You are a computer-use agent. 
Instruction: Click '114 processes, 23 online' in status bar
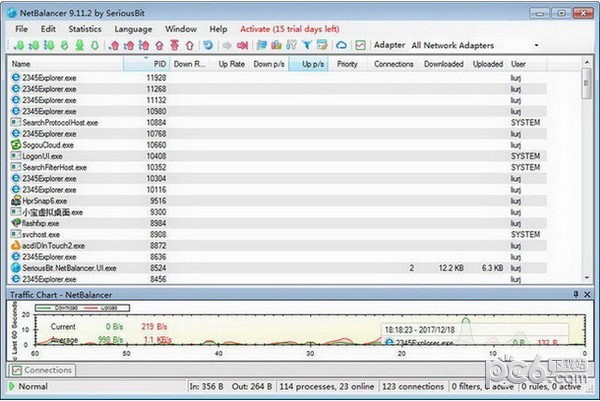tap(327, 386)
